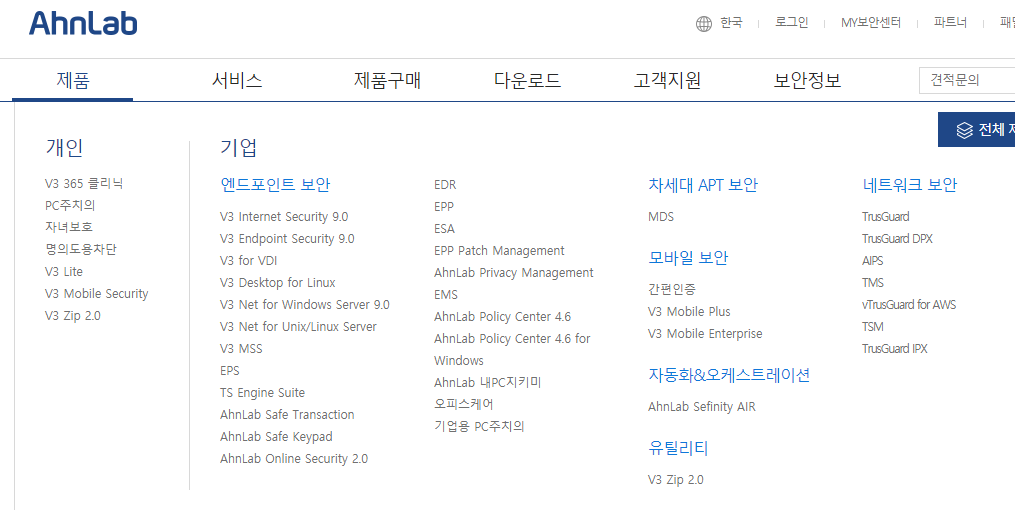Click the stacked layers icon on blue button
Viewport: 1015px width, 510px height.
point(965,129)
